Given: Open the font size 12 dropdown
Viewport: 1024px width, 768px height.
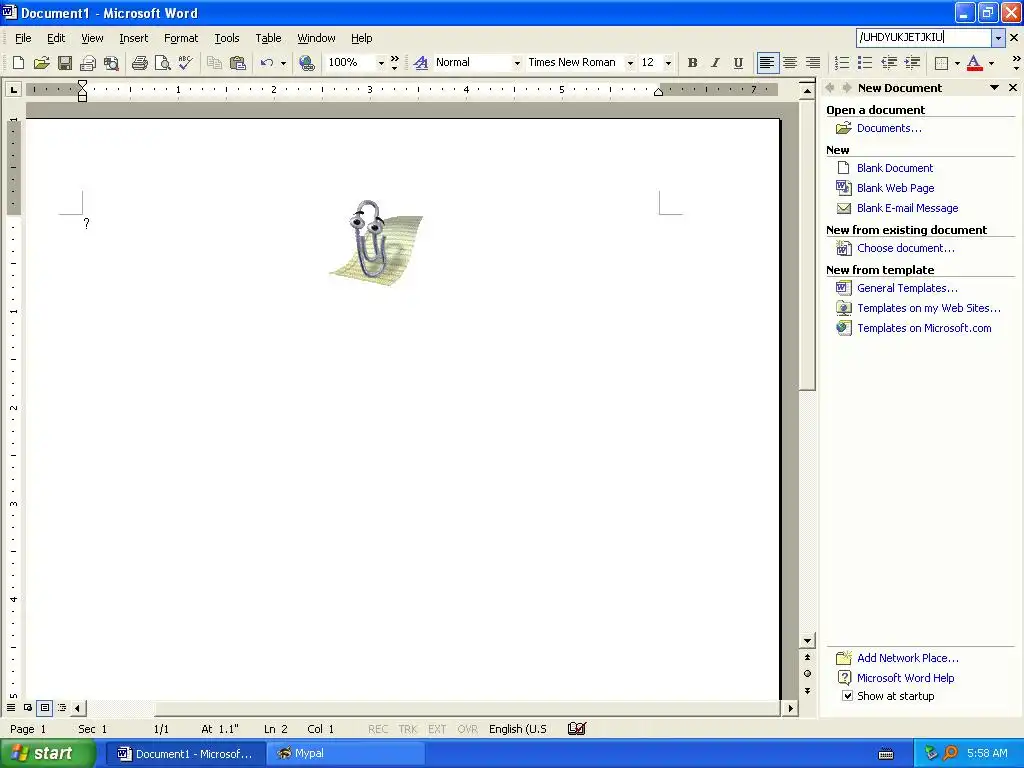Looking at the screenshot, I should (x=668, y=63).
